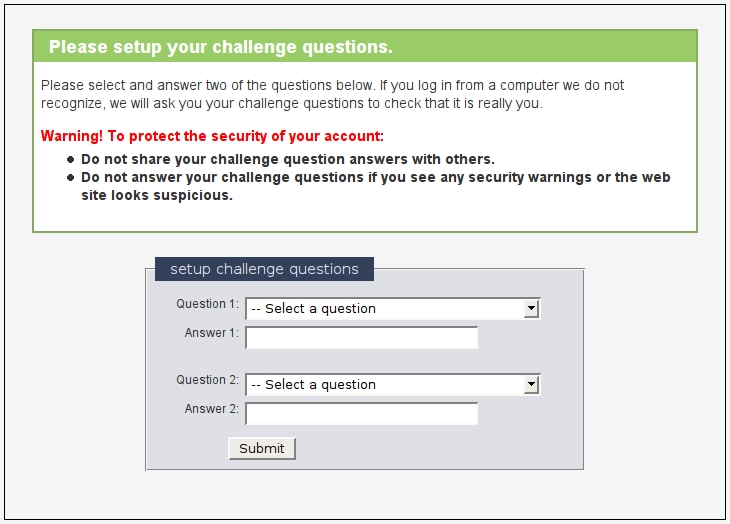Focus the Answer 1 text field

pos(361,337)
